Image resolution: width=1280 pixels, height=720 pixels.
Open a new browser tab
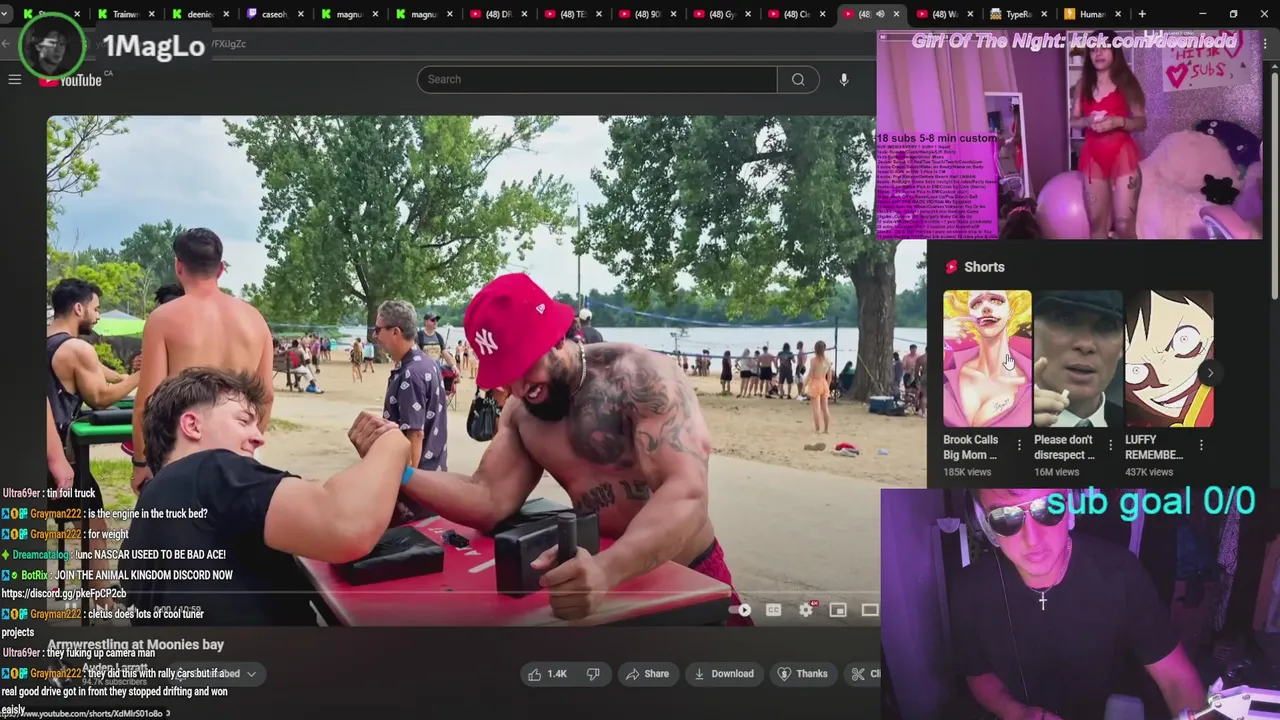[1142, 14]
